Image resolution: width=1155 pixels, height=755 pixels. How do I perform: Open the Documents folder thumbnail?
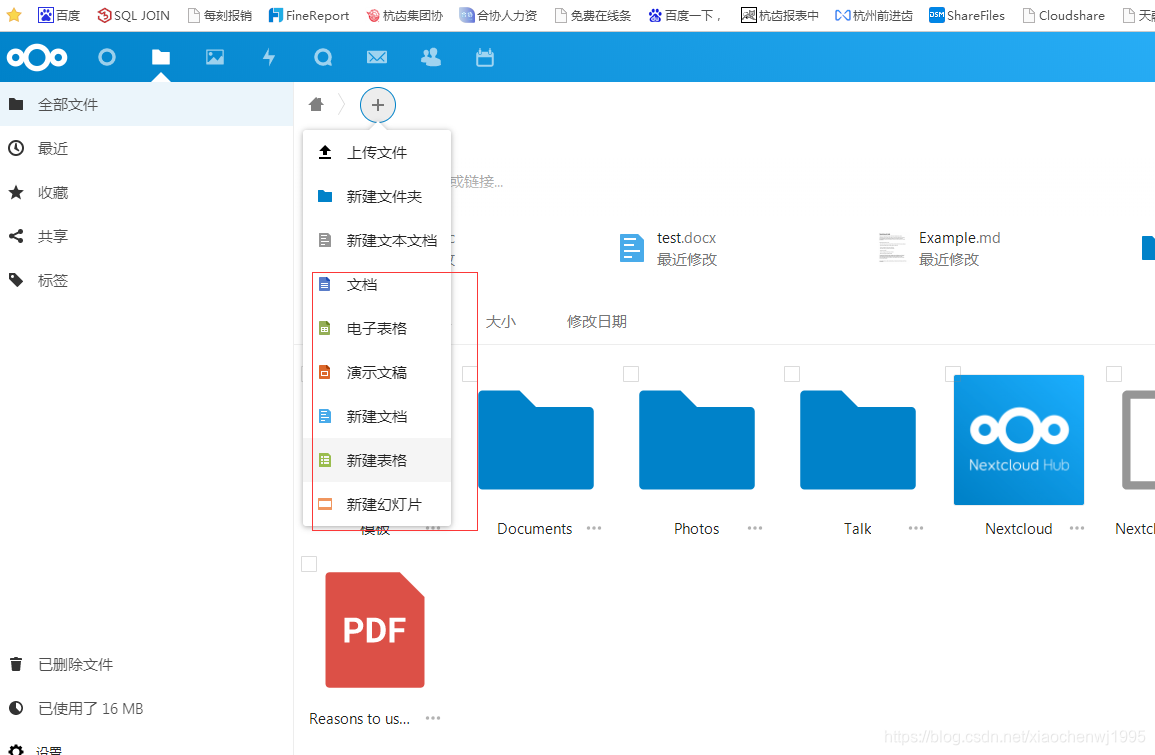coord(536,440)
